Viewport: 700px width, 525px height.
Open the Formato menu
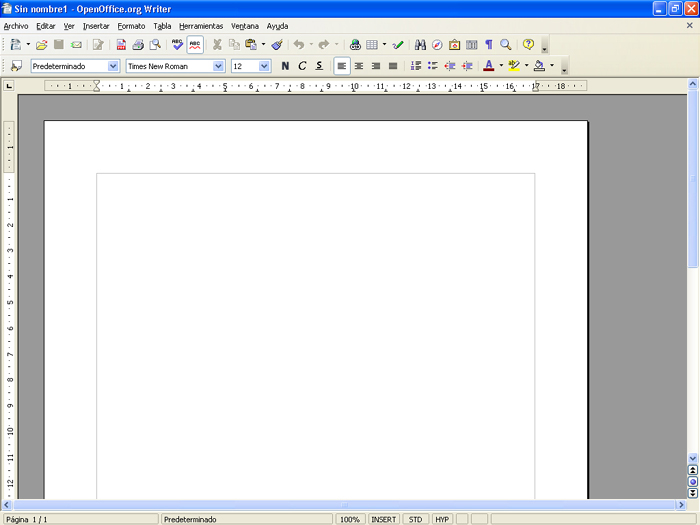(131, 26)
